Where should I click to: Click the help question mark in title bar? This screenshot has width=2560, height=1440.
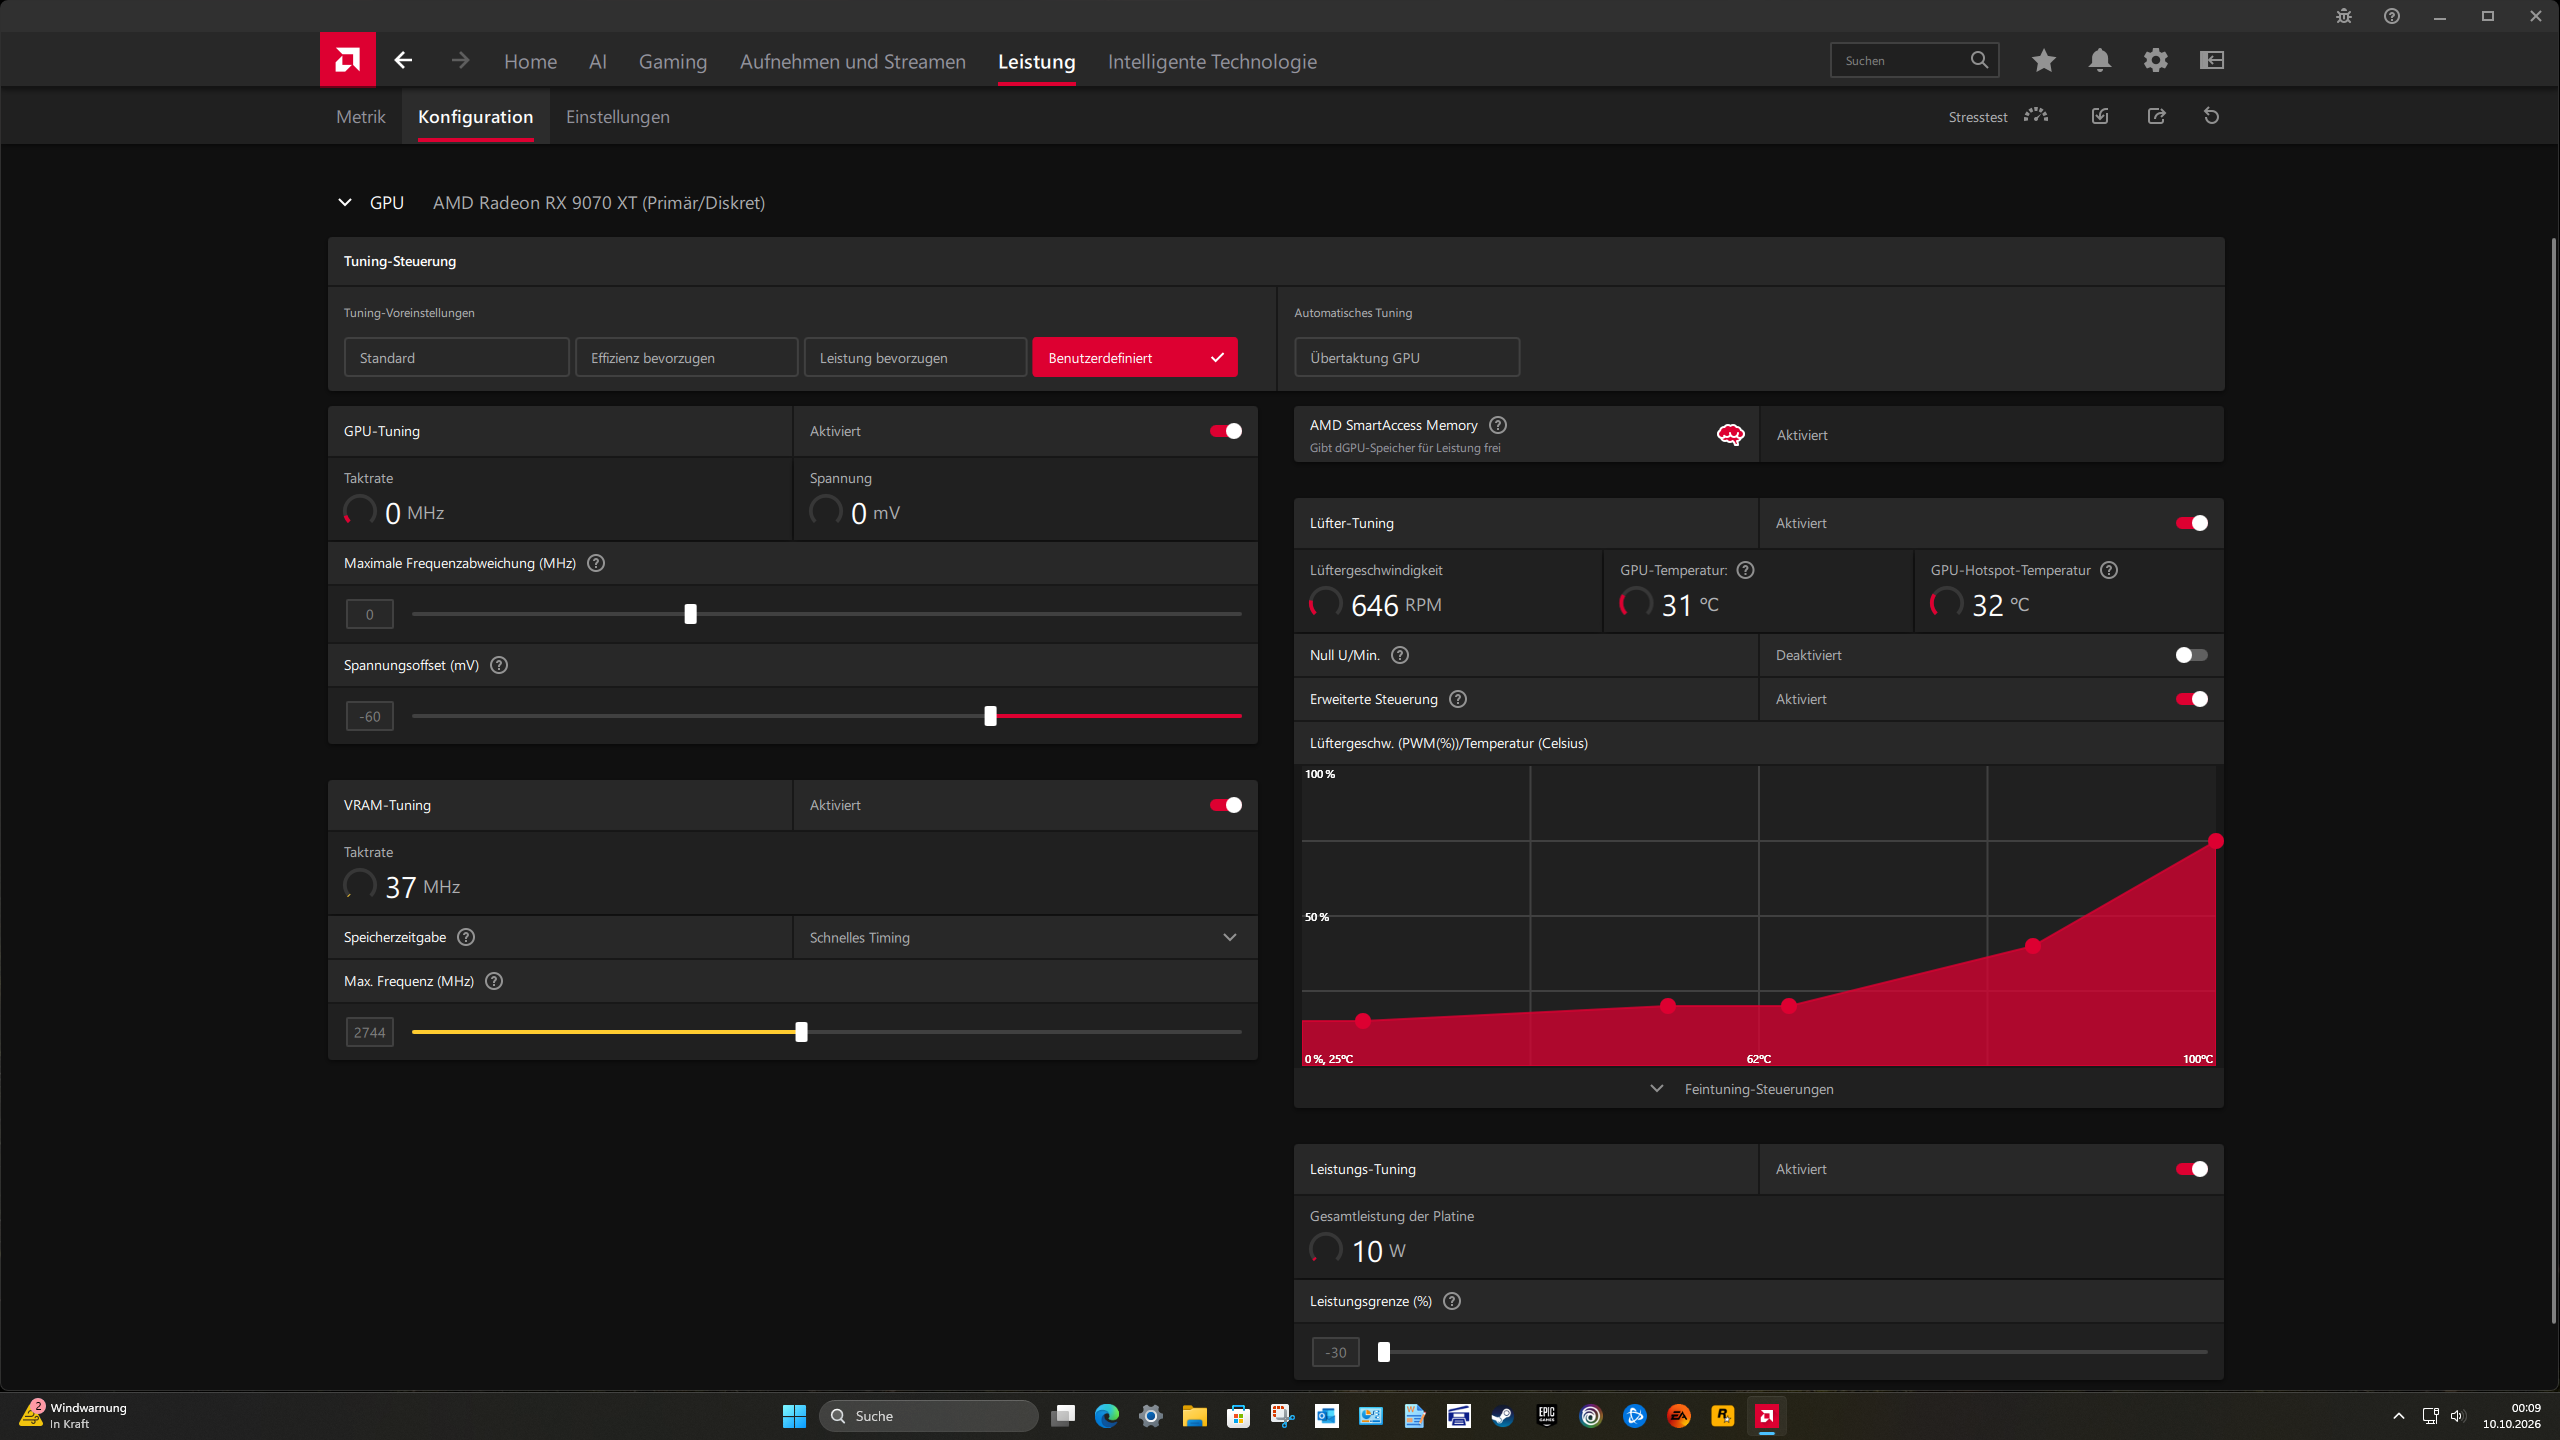[x=2392, y=16]
